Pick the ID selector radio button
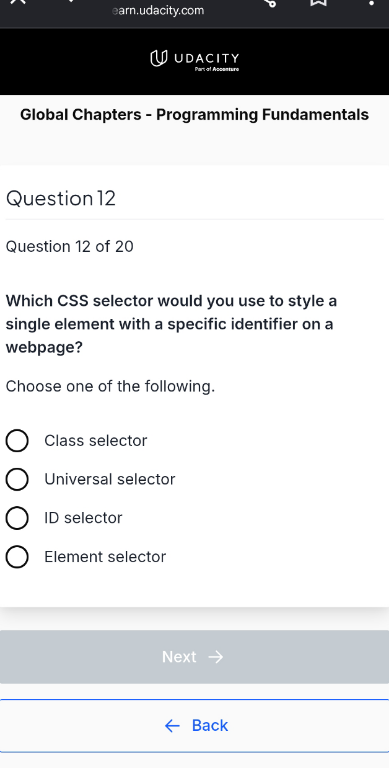The image size is (389, 768). [17, 518]
